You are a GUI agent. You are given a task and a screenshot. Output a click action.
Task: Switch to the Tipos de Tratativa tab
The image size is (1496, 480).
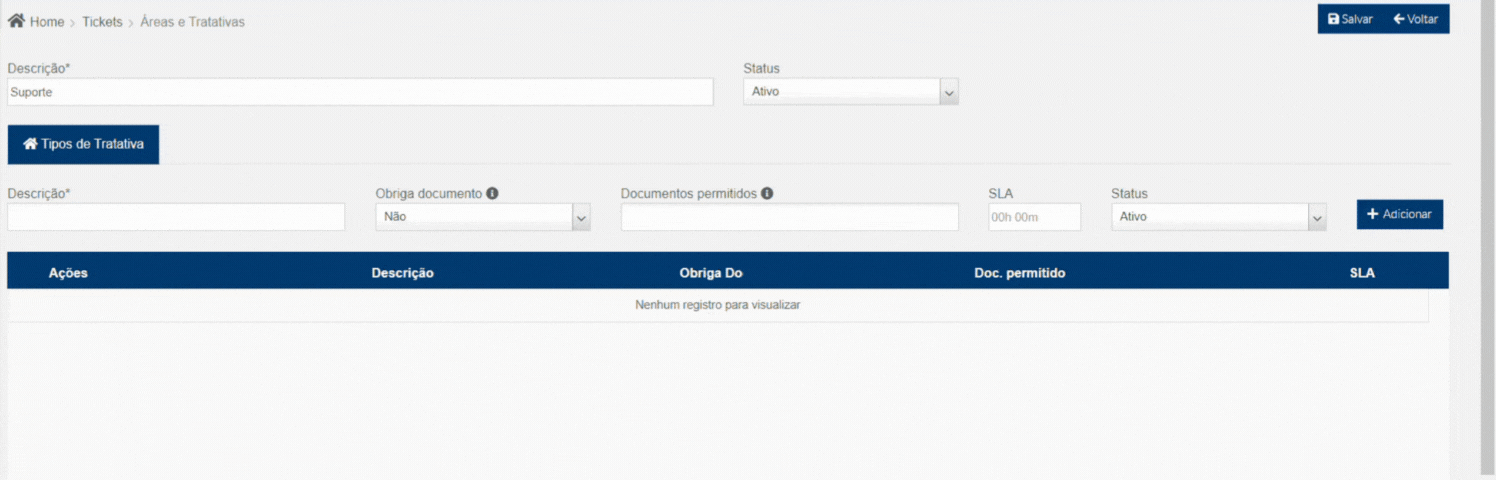coord(83,144)
